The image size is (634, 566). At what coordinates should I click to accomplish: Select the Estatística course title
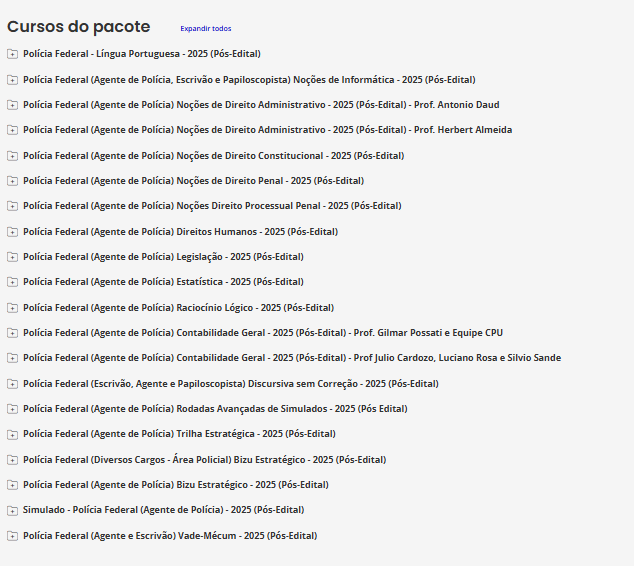[163, 282]
